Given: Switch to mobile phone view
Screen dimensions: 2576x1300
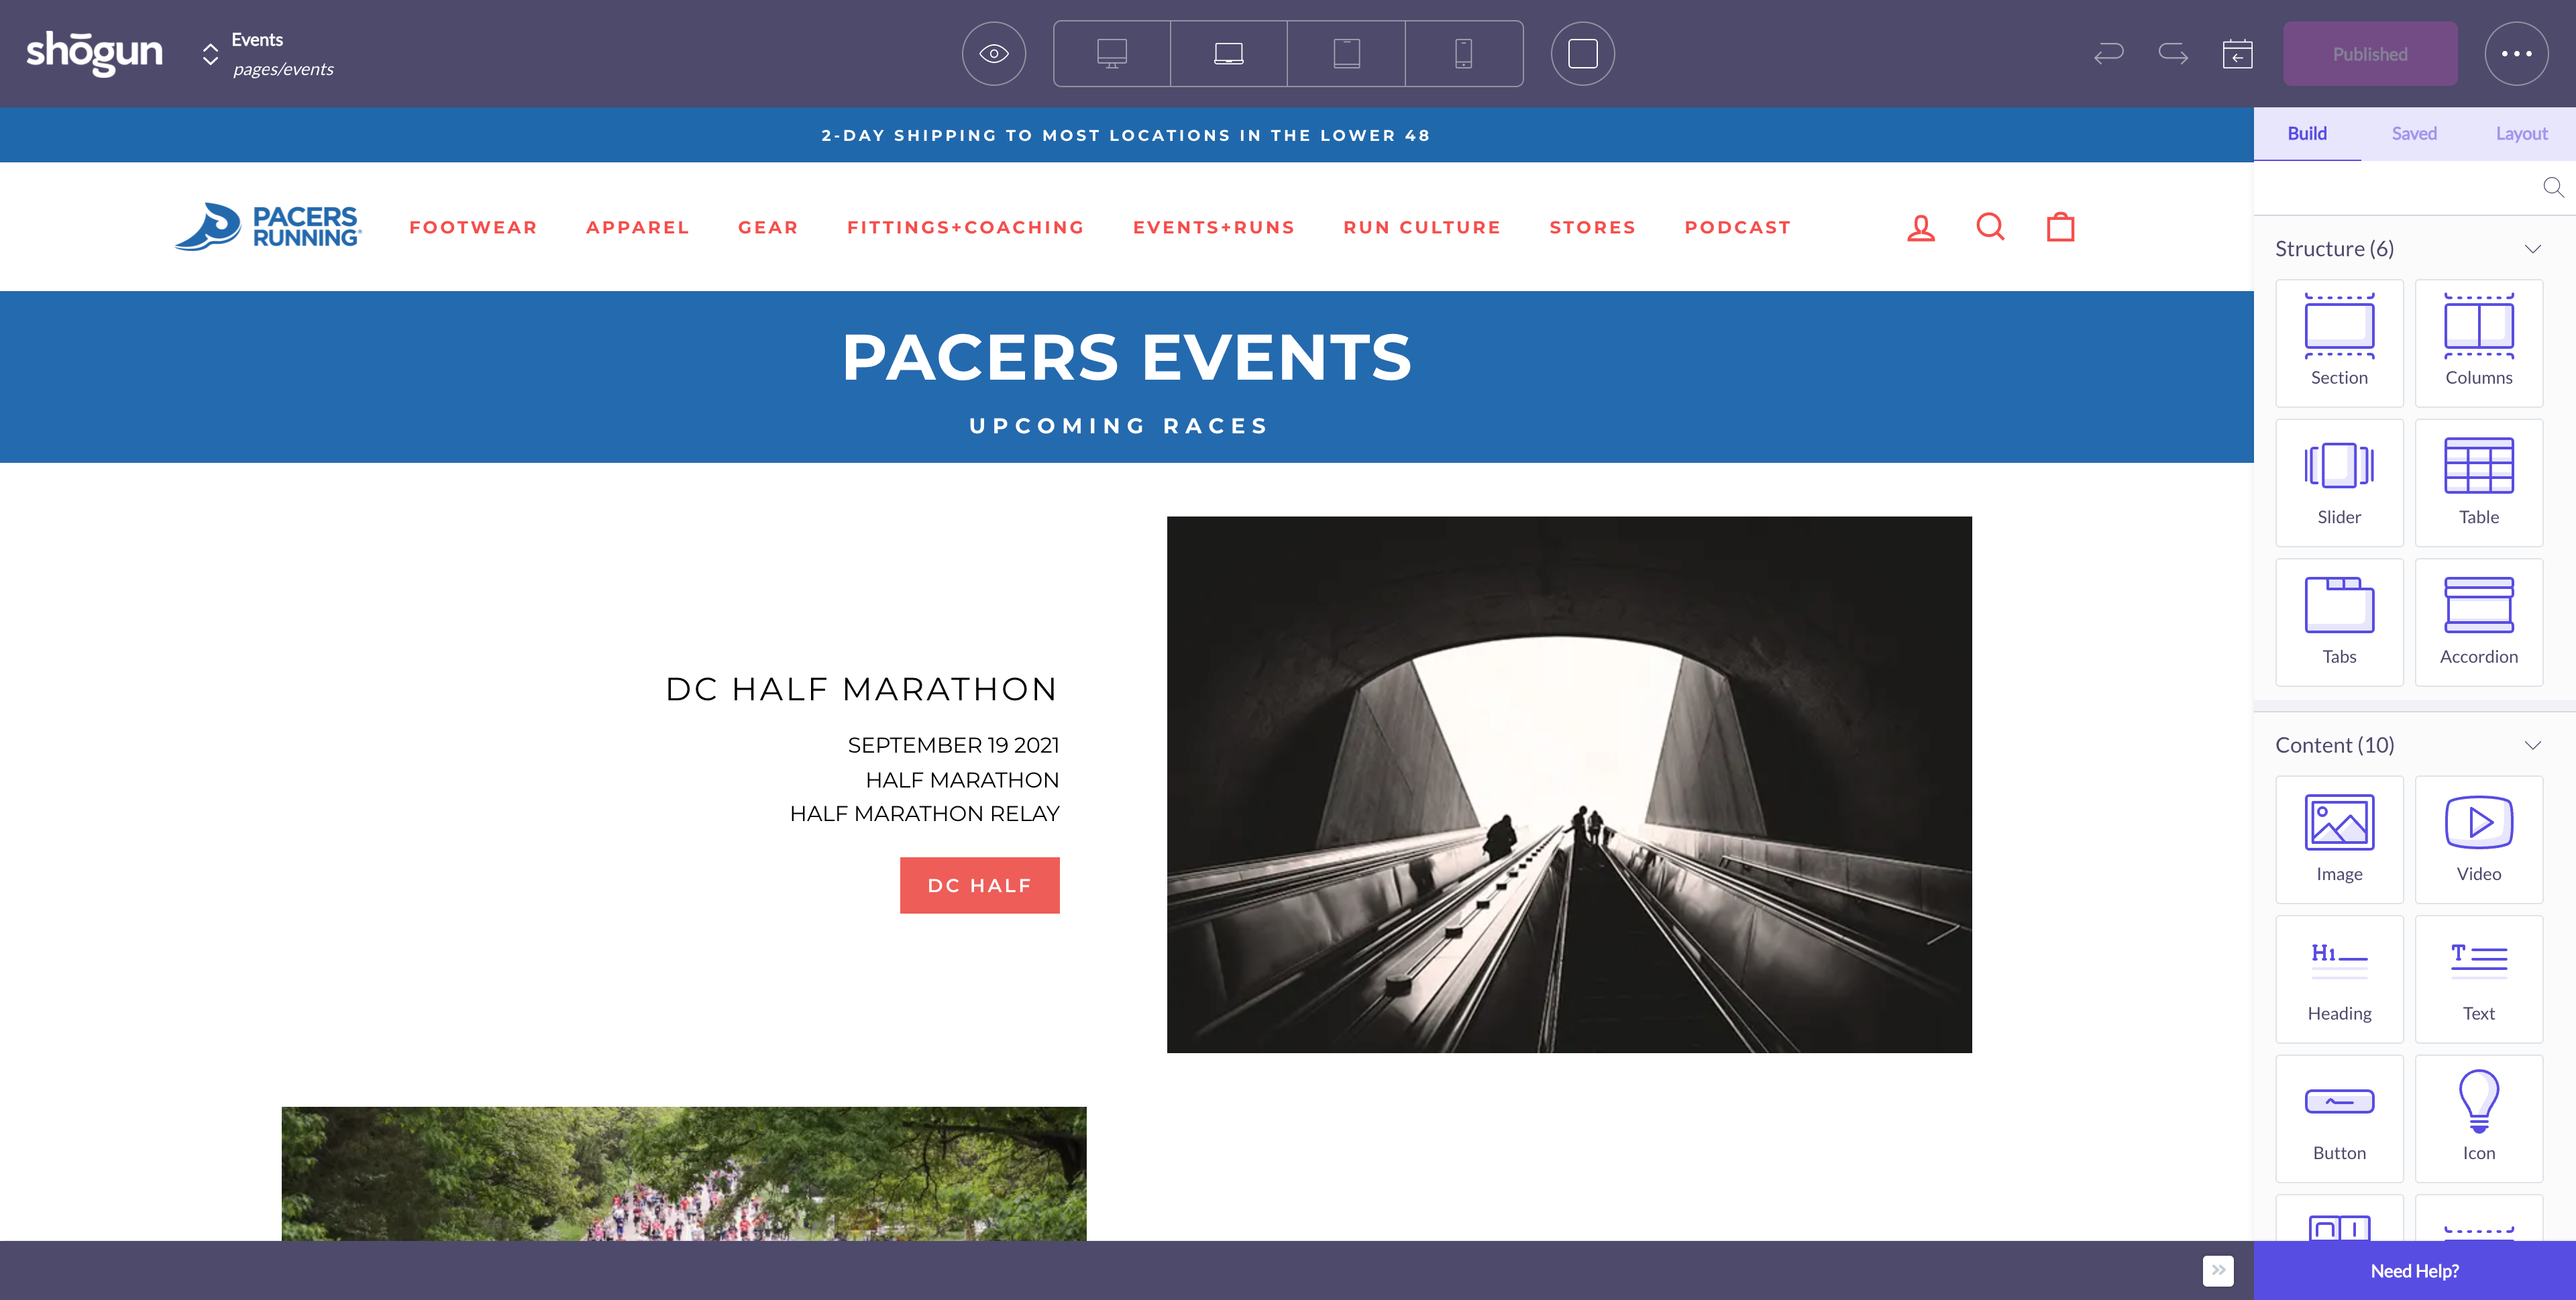Looking at the screenshot, I should coord(1464,54).
